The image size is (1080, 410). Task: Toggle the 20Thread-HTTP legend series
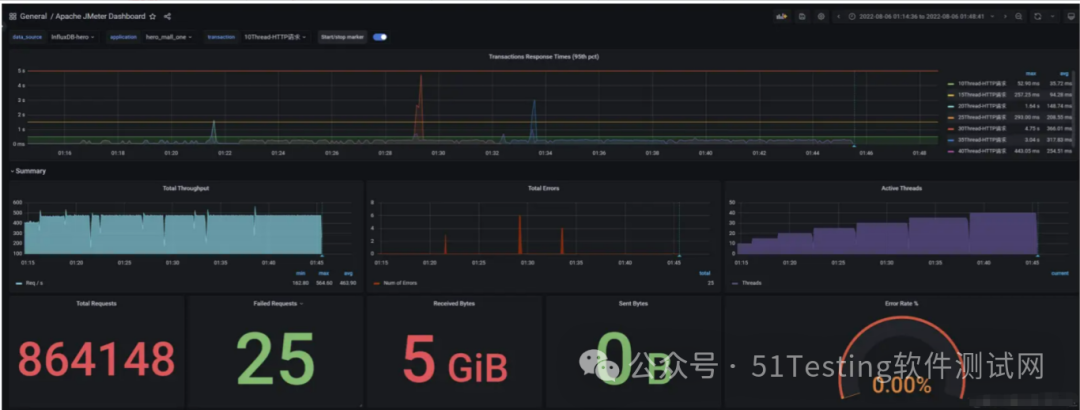[x=982, y=105]
